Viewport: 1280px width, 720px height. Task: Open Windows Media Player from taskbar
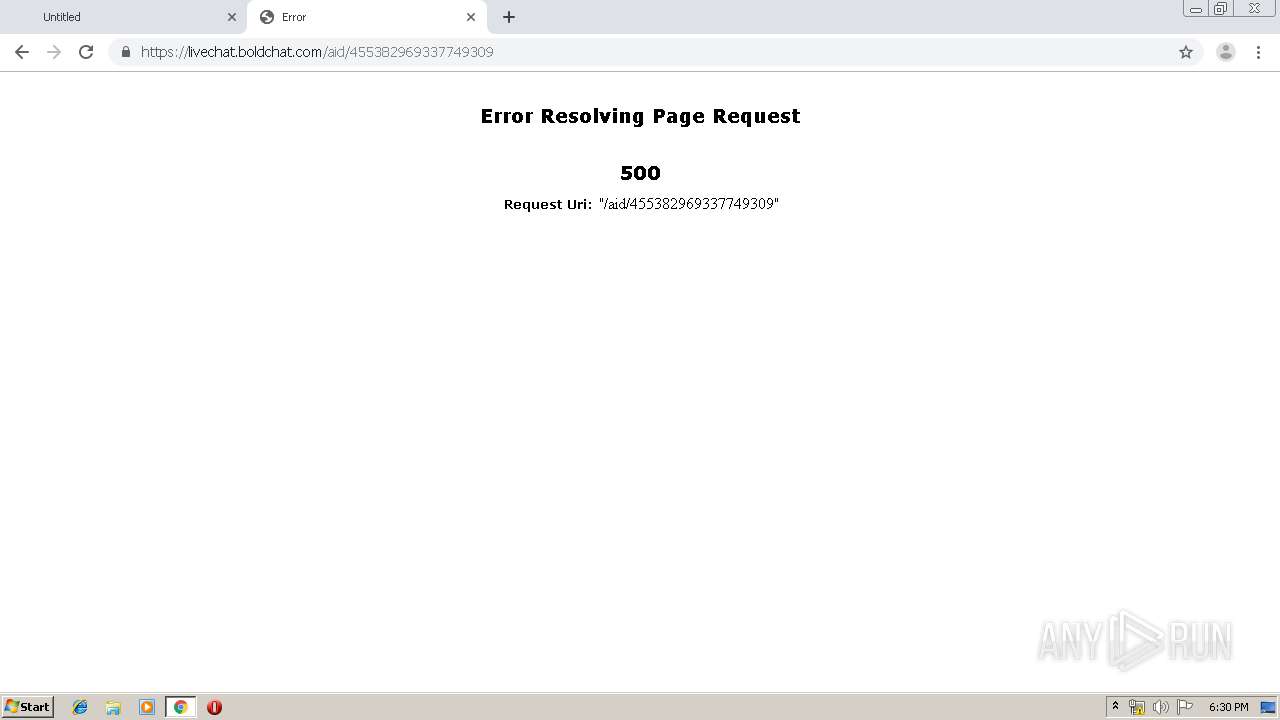[x=147, y=707]
